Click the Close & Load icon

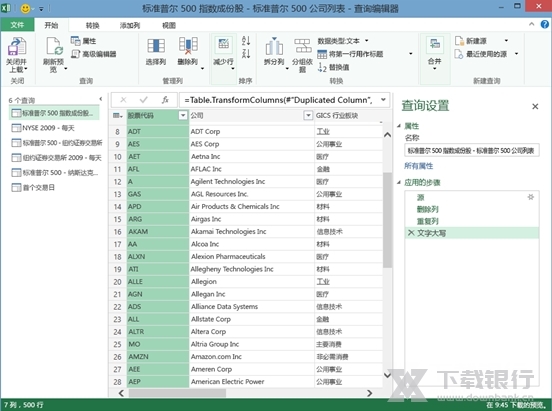pyautogui.click(x=17, y=47)
